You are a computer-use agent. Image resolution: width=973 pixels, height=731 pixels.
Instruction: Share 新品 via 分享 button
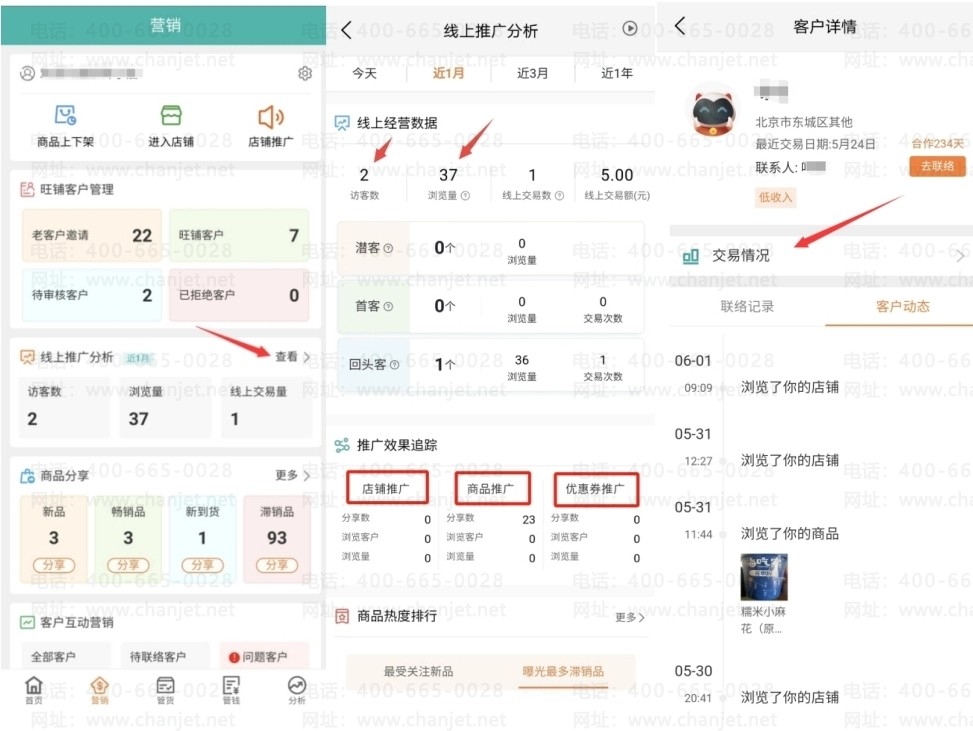coord(54,565)
